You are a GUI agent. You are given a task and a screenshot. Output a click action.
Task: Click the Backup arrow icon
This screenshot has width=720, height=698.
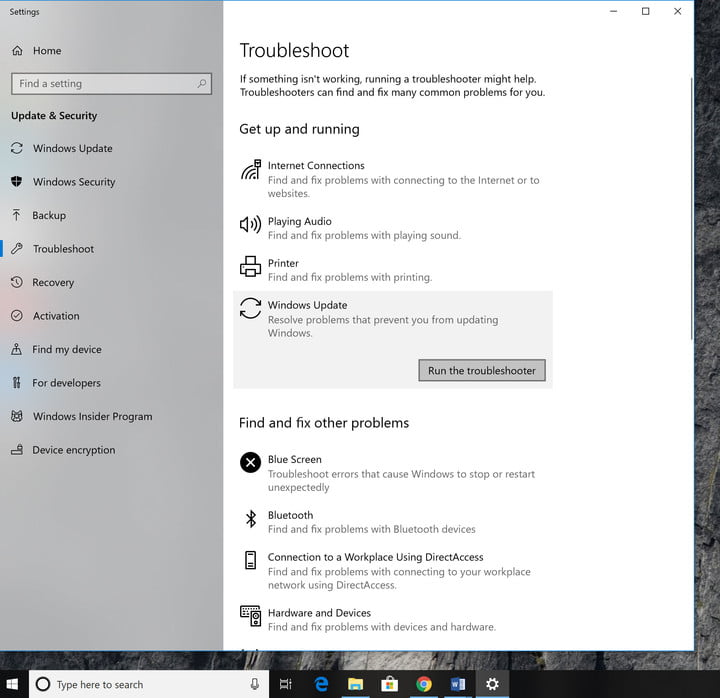coord(17,215)
